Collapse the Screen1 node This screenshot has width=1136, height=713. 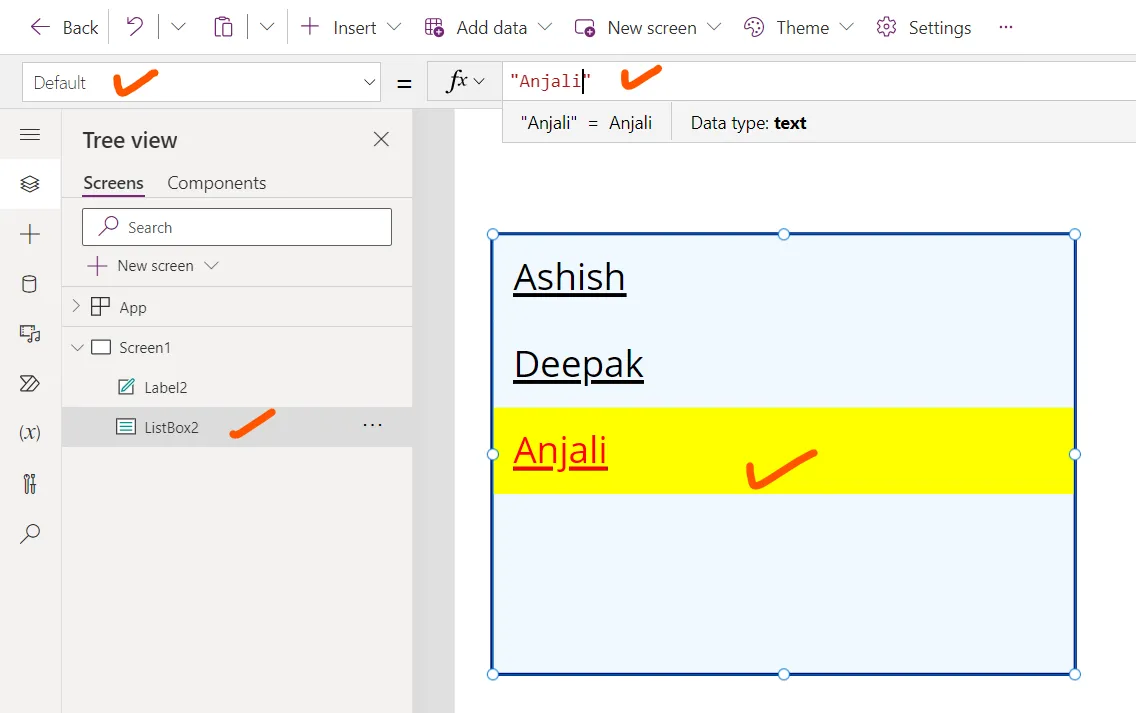point(77,347)
